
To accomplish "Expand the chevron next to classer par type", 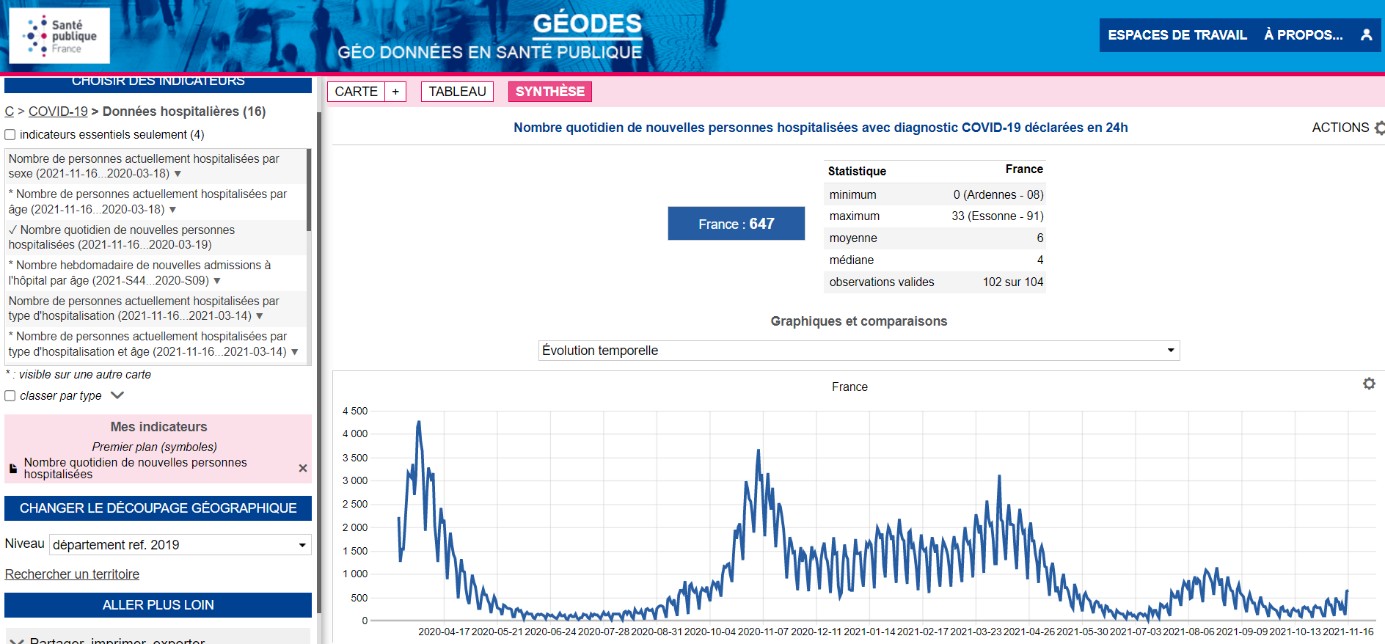I will (117, 395).
